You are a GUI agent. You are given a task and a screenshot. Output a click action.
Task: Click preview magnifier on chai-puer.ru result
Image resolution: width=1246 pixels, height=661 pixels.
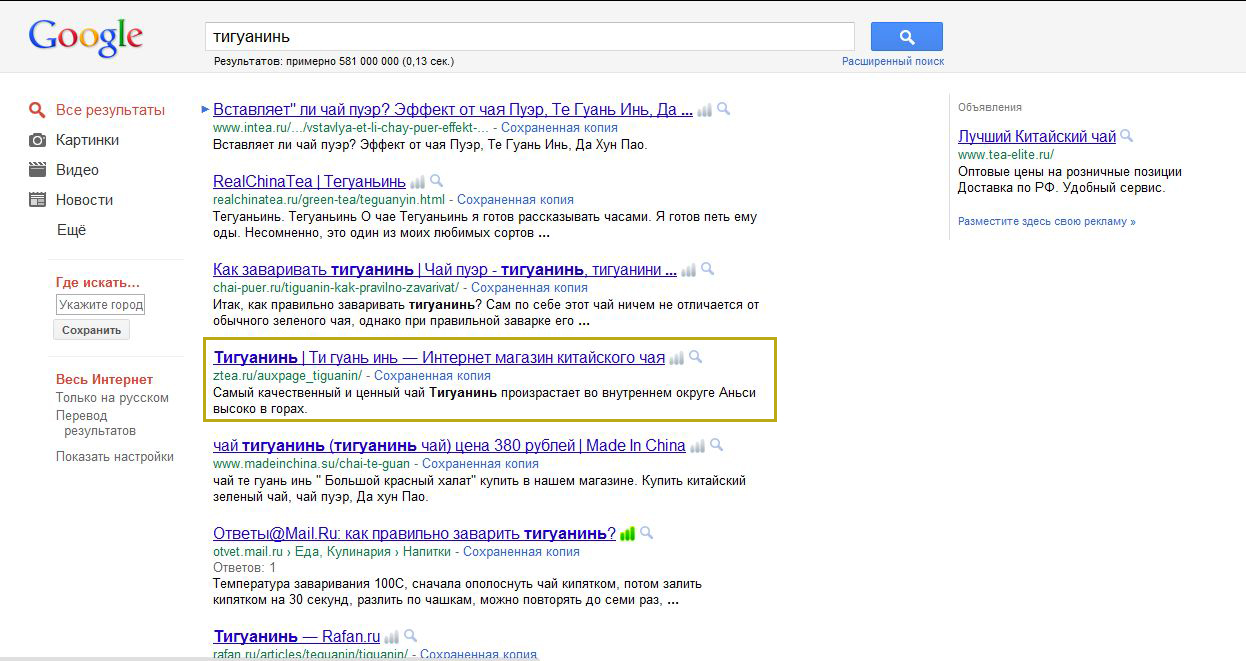tap(707, 270)
